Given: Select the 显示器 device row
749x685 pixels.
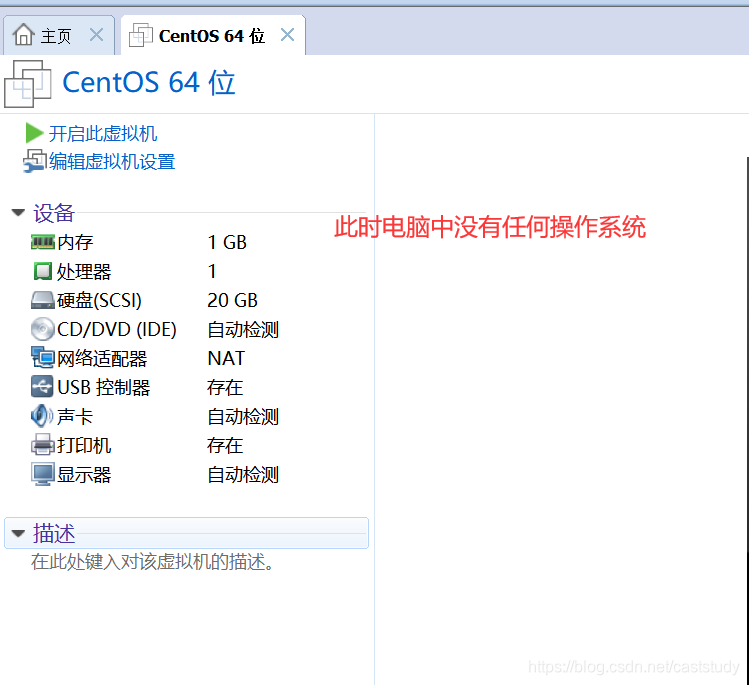Looking at the screenshot, I should (155, 475).
